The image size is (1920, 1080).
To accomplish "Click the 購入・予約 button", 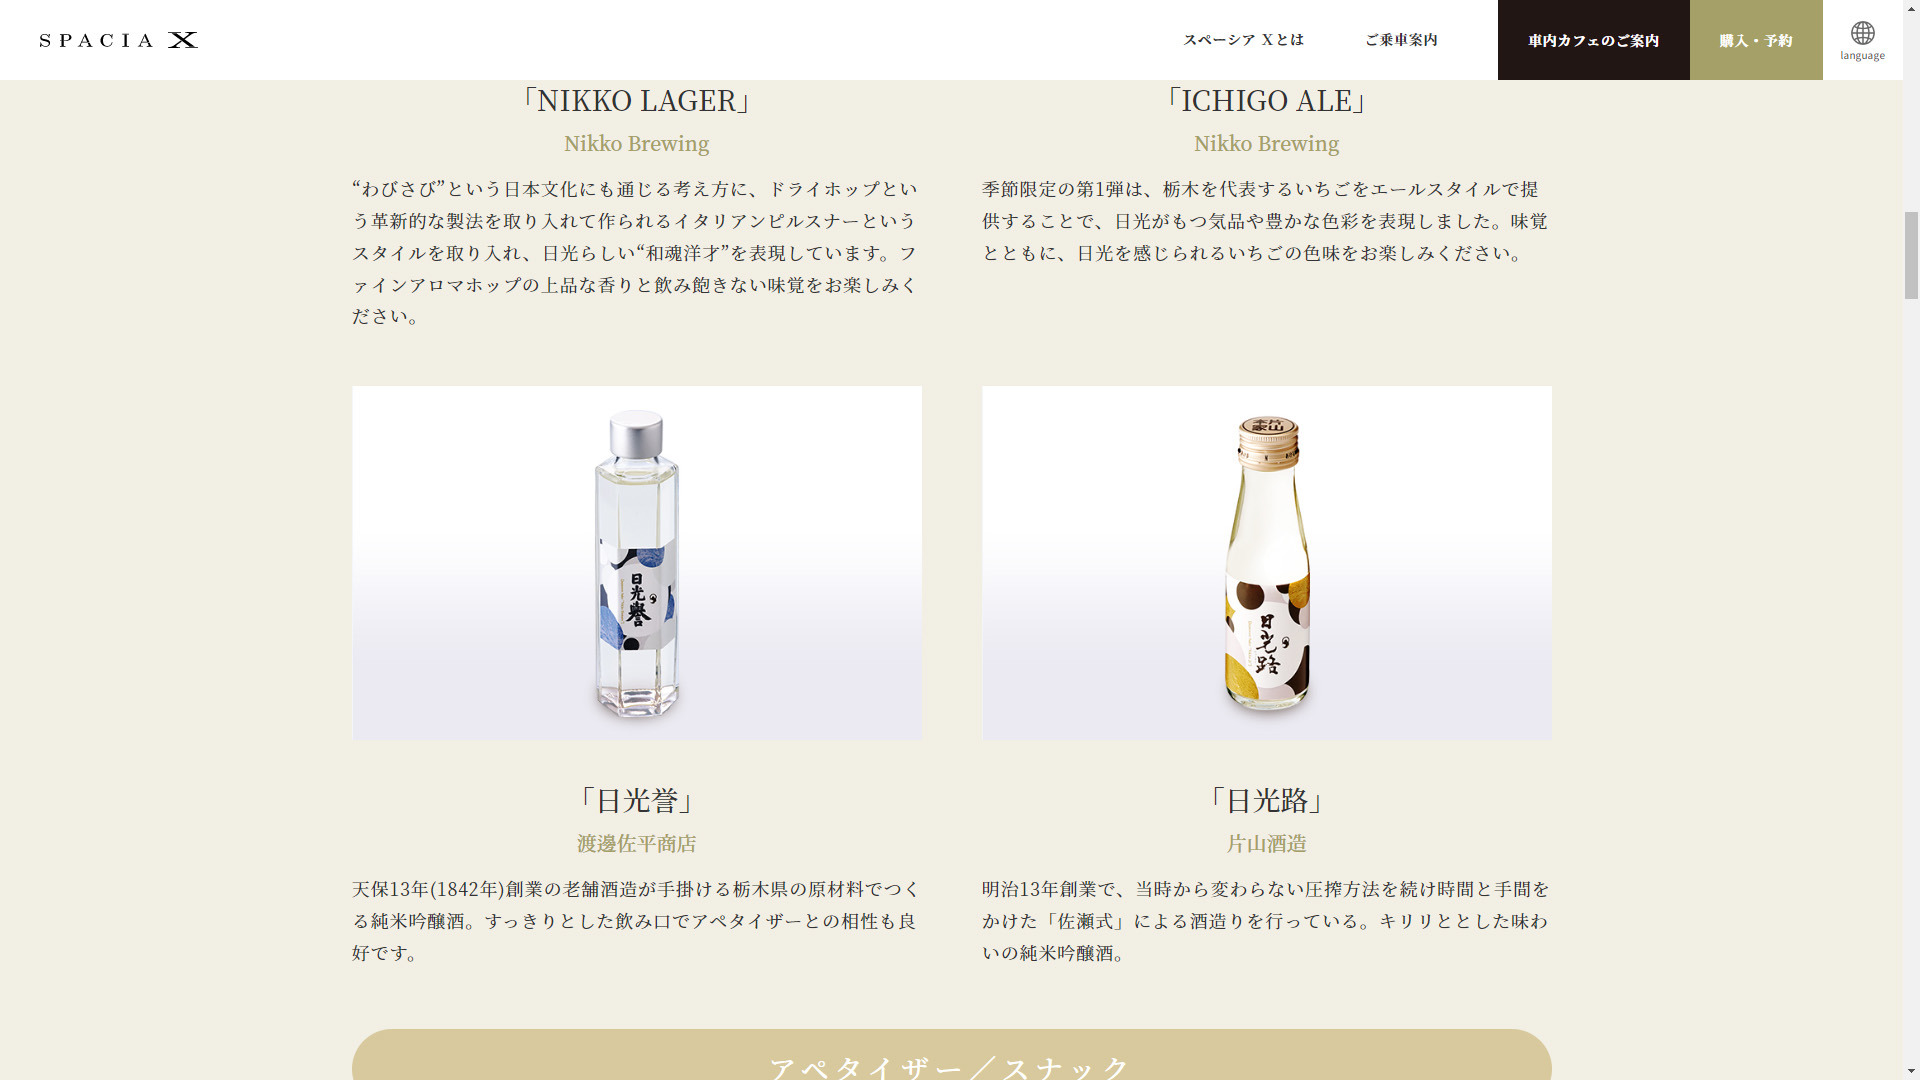I will point(1756,40).
